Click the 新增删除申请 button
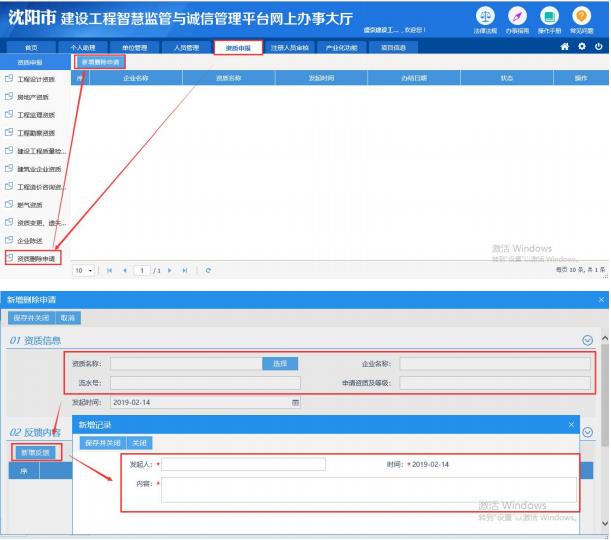 (x=100, y=62)
